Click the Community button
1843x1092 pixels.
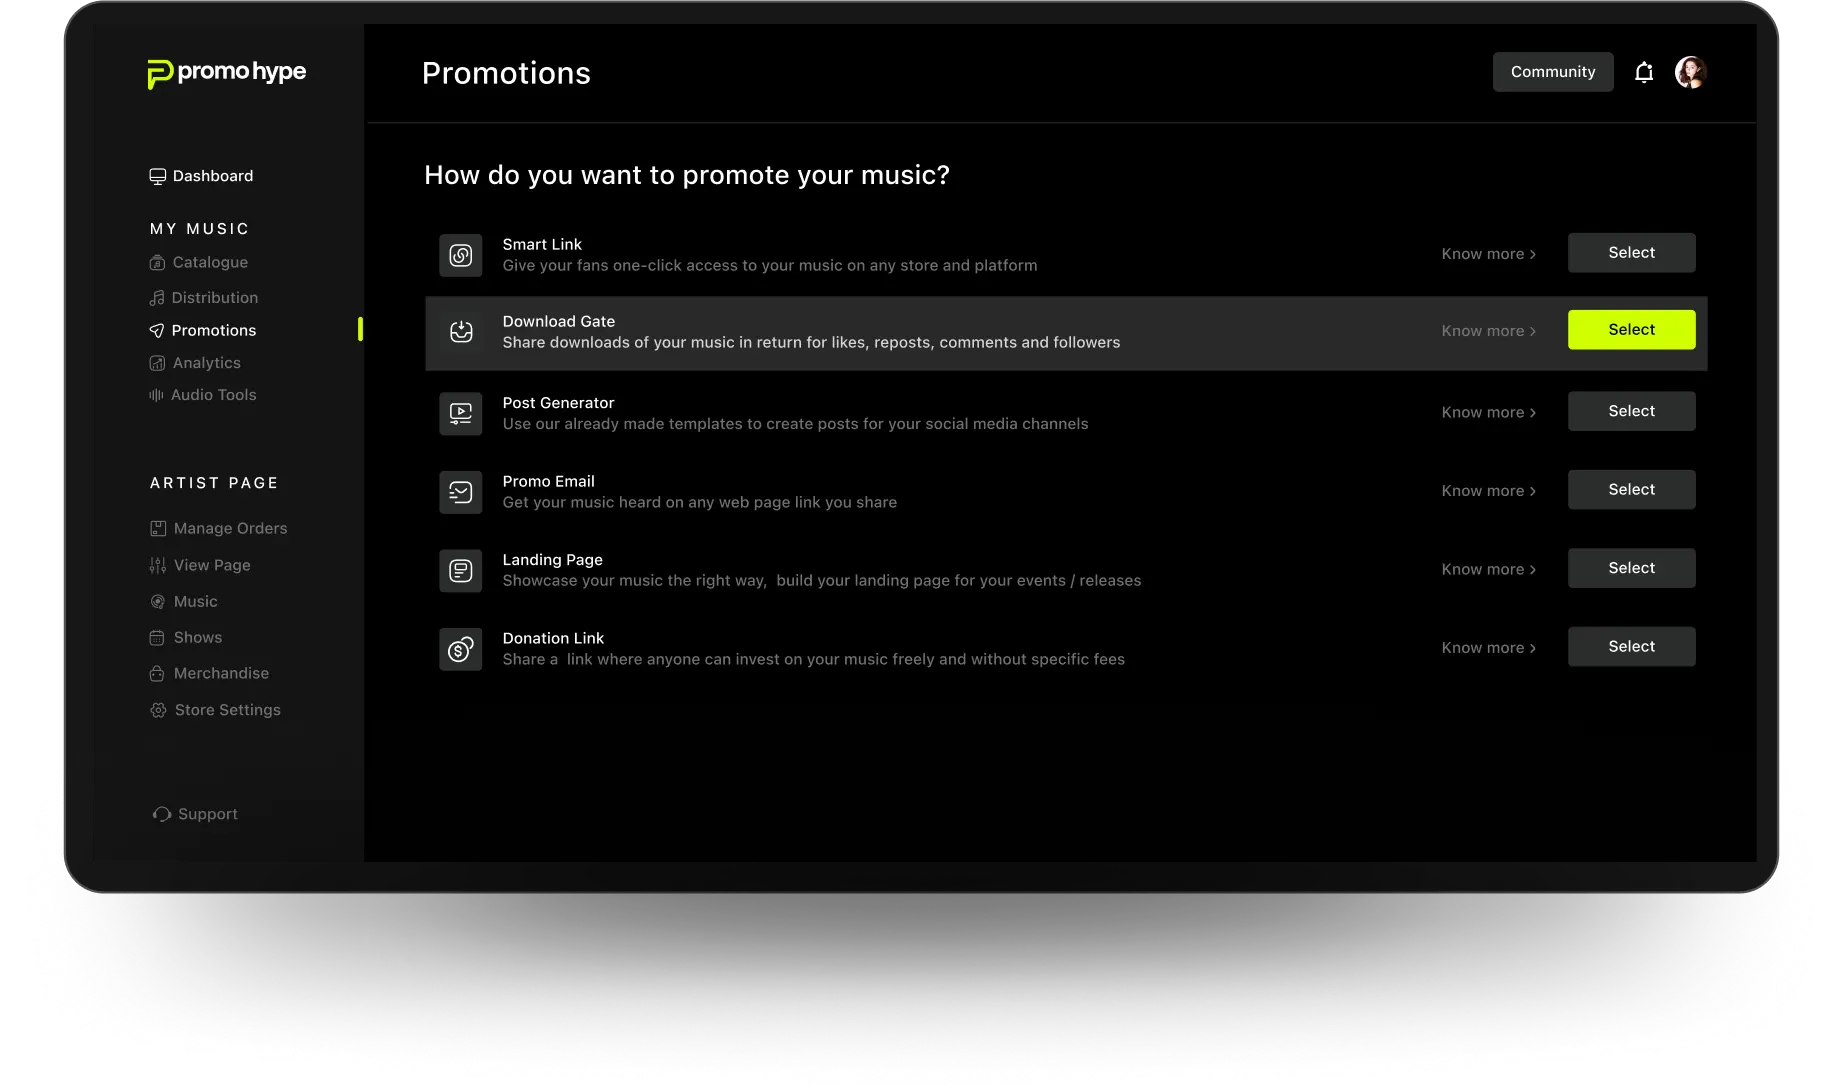click(1552, 72)
